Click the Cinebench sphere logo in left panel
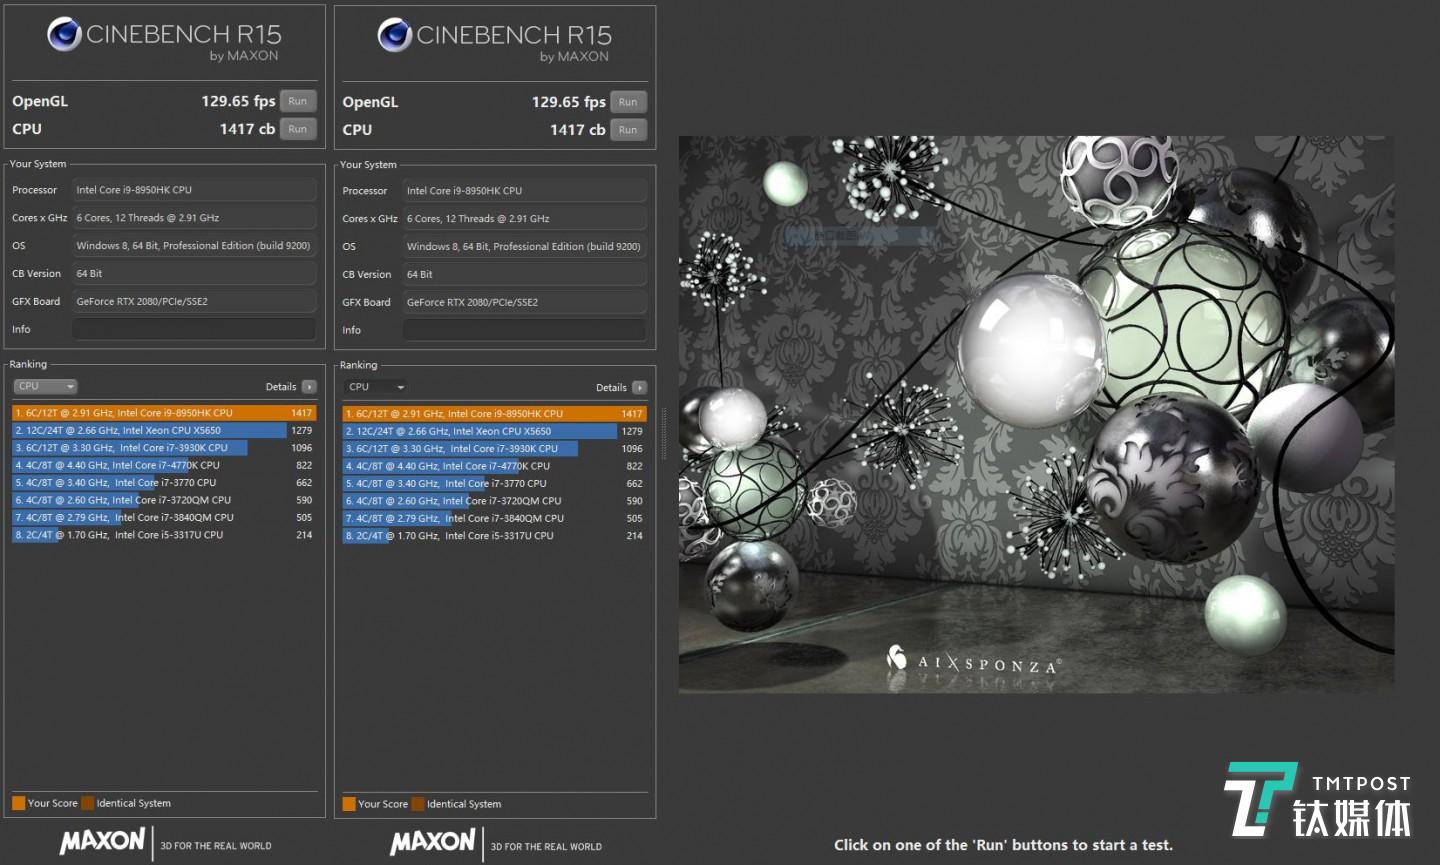This screenshot has width=1440, height=865. [x=64, y=35]
